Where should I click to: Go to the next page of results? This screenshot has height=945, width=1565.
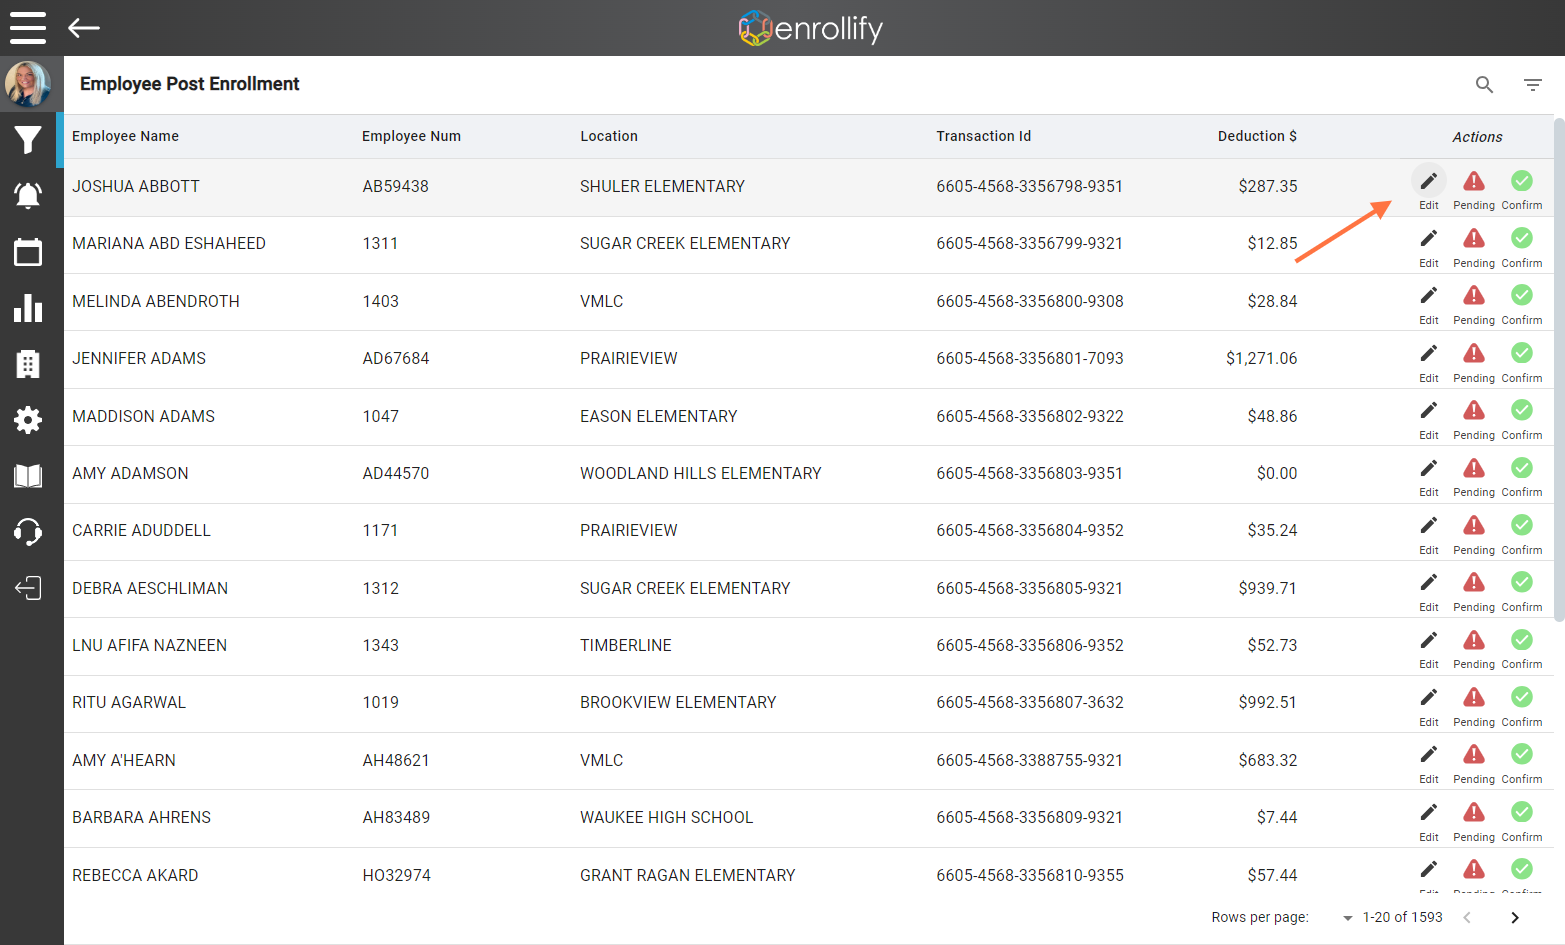tap(1515, 917)
